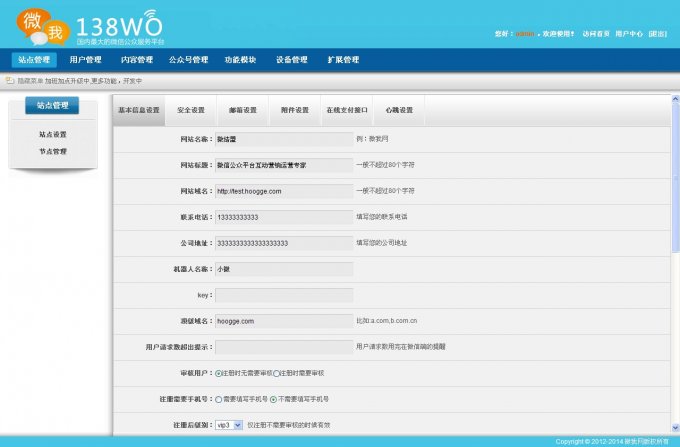Open the 功能模块 top menu
Image resolution: width=680 pixels, height=447 pixels.
tap(240, 60)
